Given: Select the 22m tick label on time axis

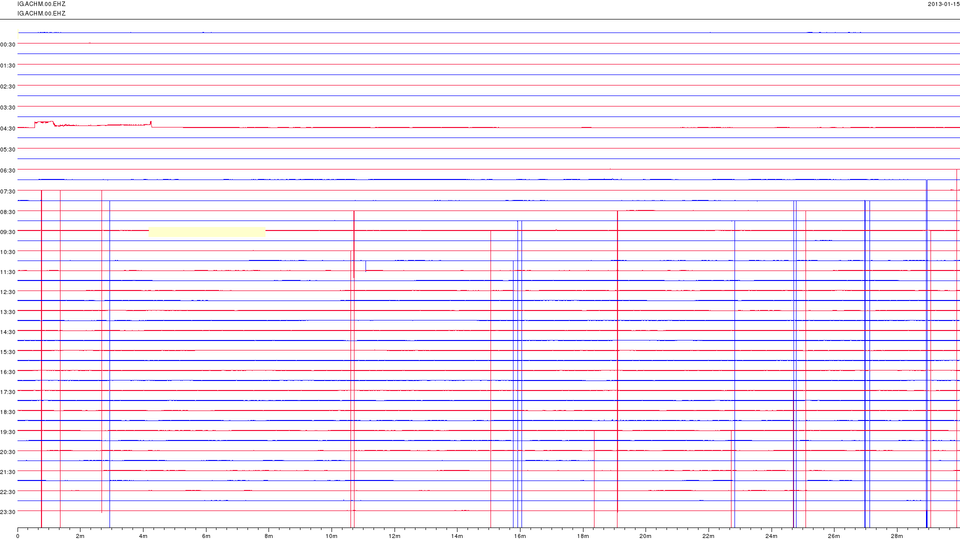Looking at the screenshot, I should tap(708, 536).
